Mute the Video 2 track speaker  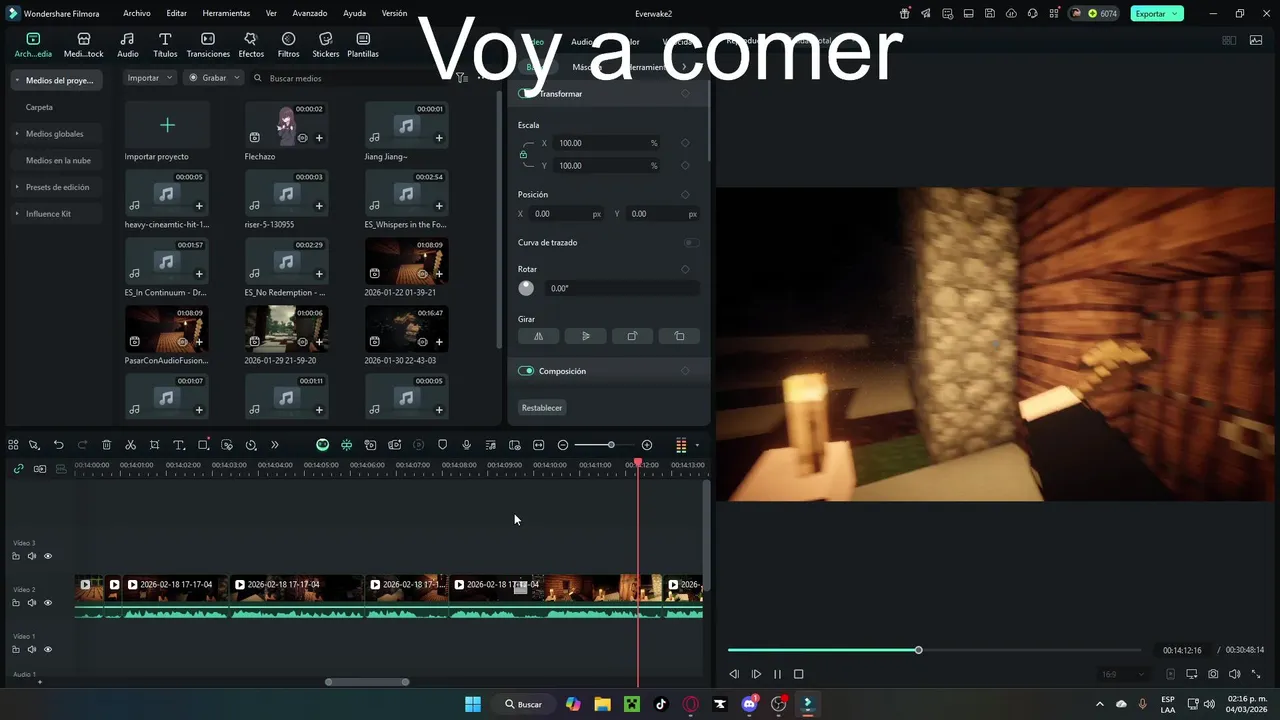click(31, 603)
